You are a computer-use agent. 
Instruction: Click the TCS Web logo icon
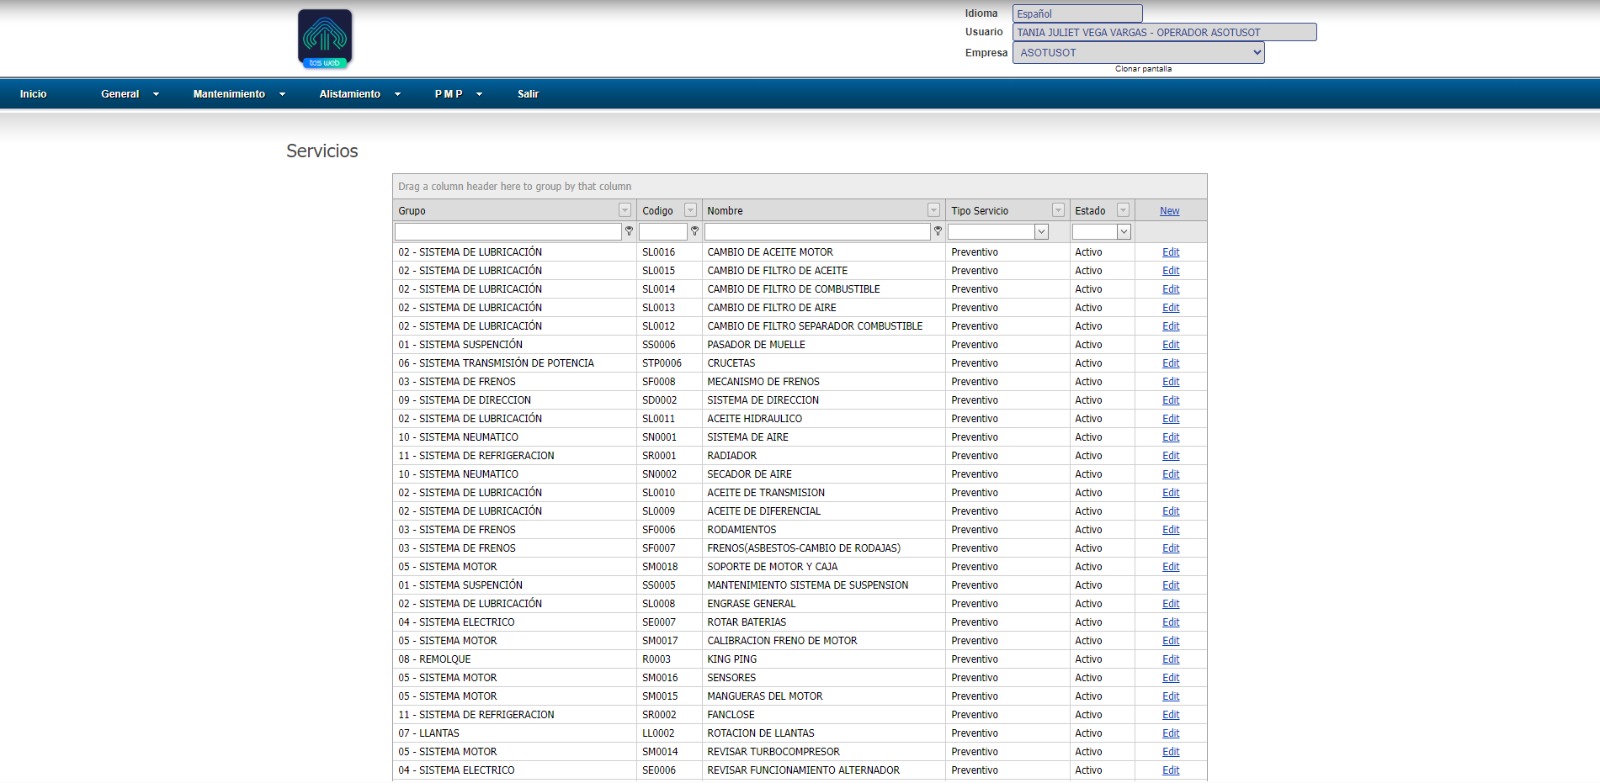click(x=325, y=39)
